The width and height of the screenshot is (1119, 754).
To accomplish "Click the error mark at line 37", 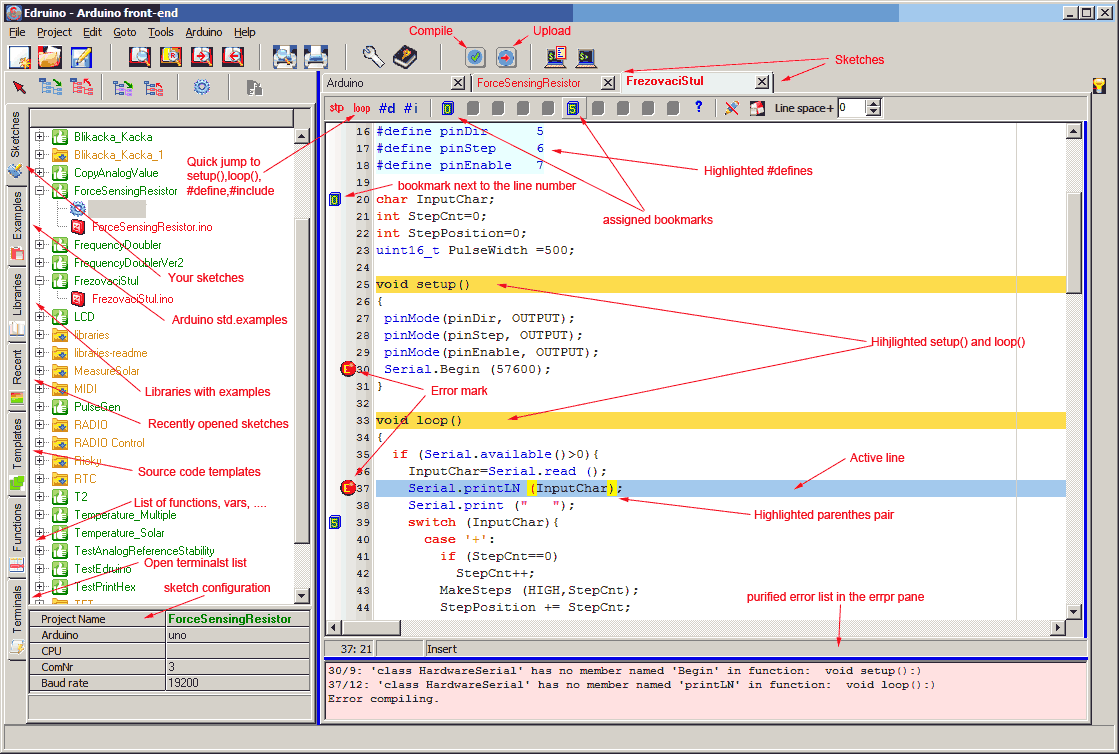I will tap(348, 488).
